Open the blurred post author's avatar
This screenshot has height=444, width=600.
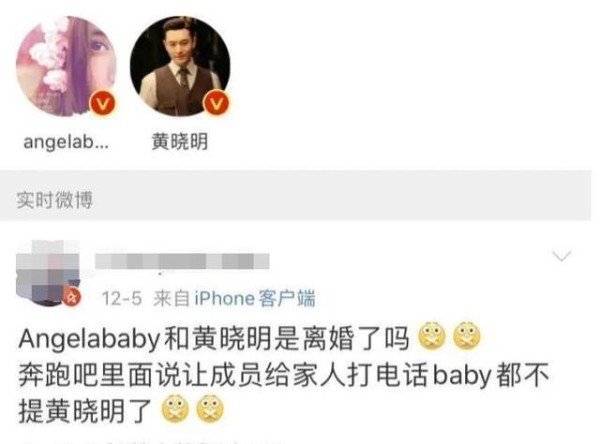pos(48,273)
